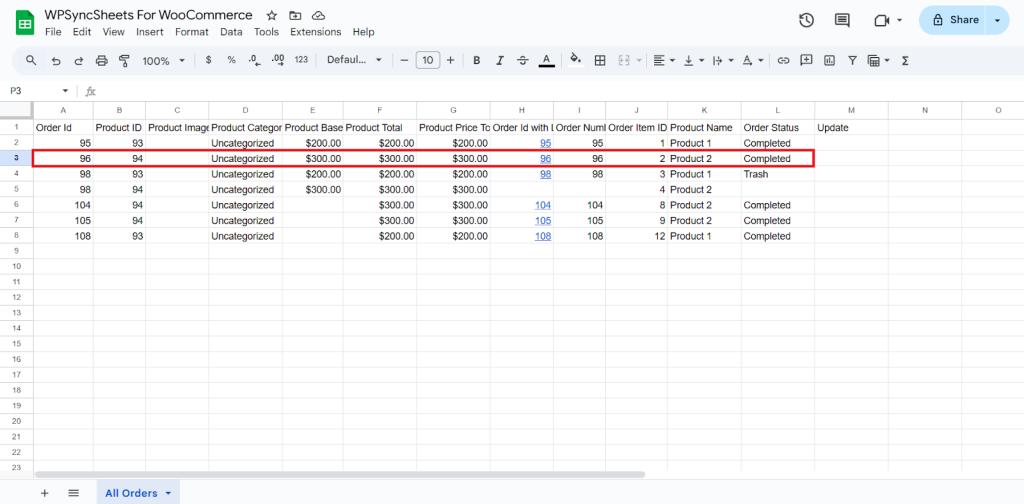This screenshot has width=1024, height=504.
Task: Open the File menu
Action: tap(53, 32)
